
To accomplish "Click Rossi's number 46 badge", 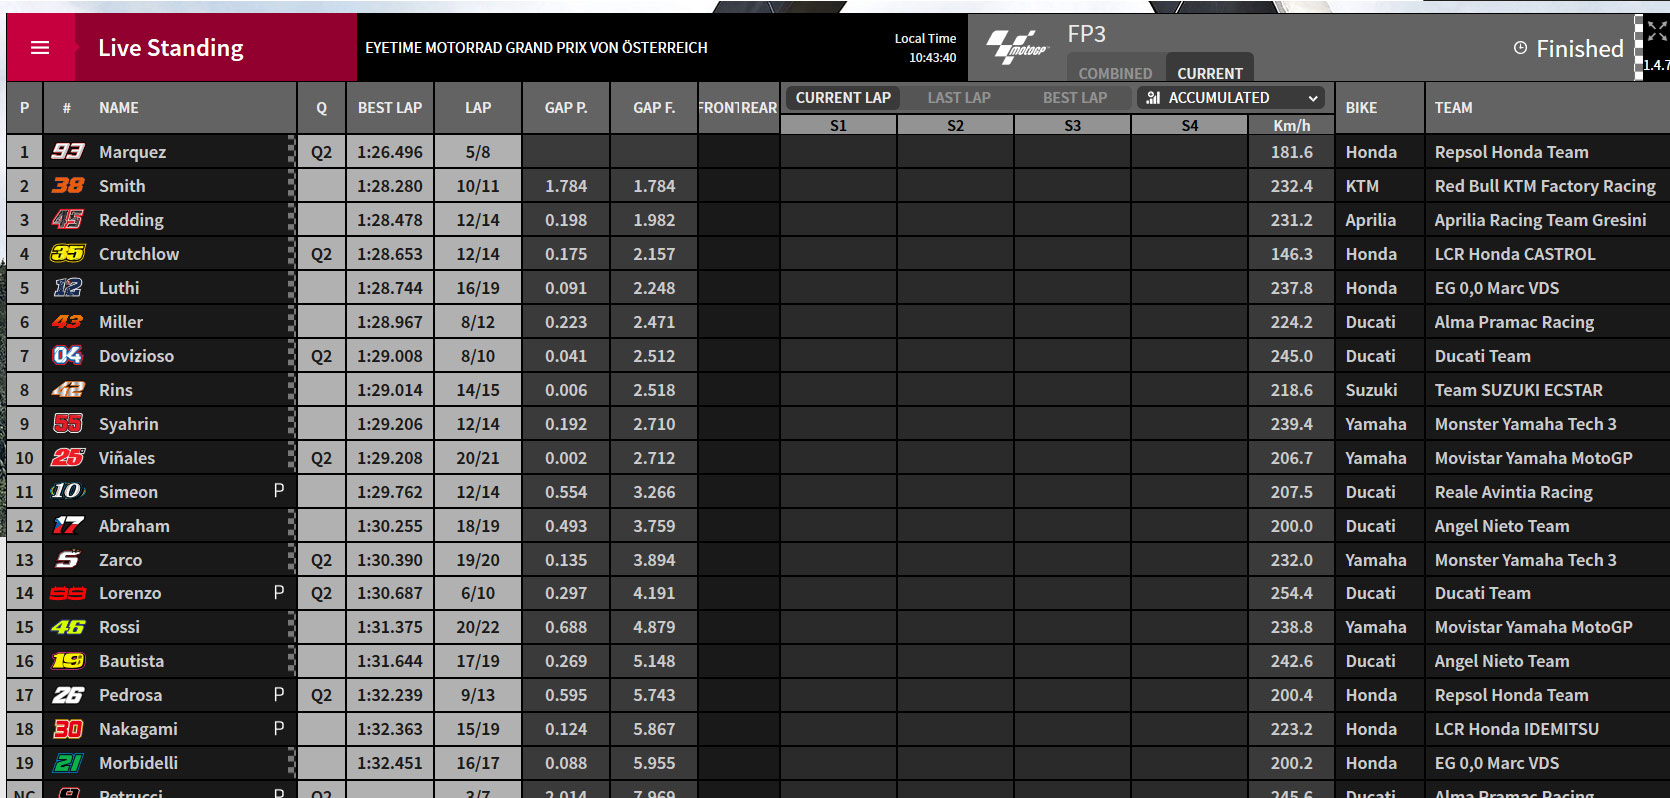I will (x=68, y=627).
